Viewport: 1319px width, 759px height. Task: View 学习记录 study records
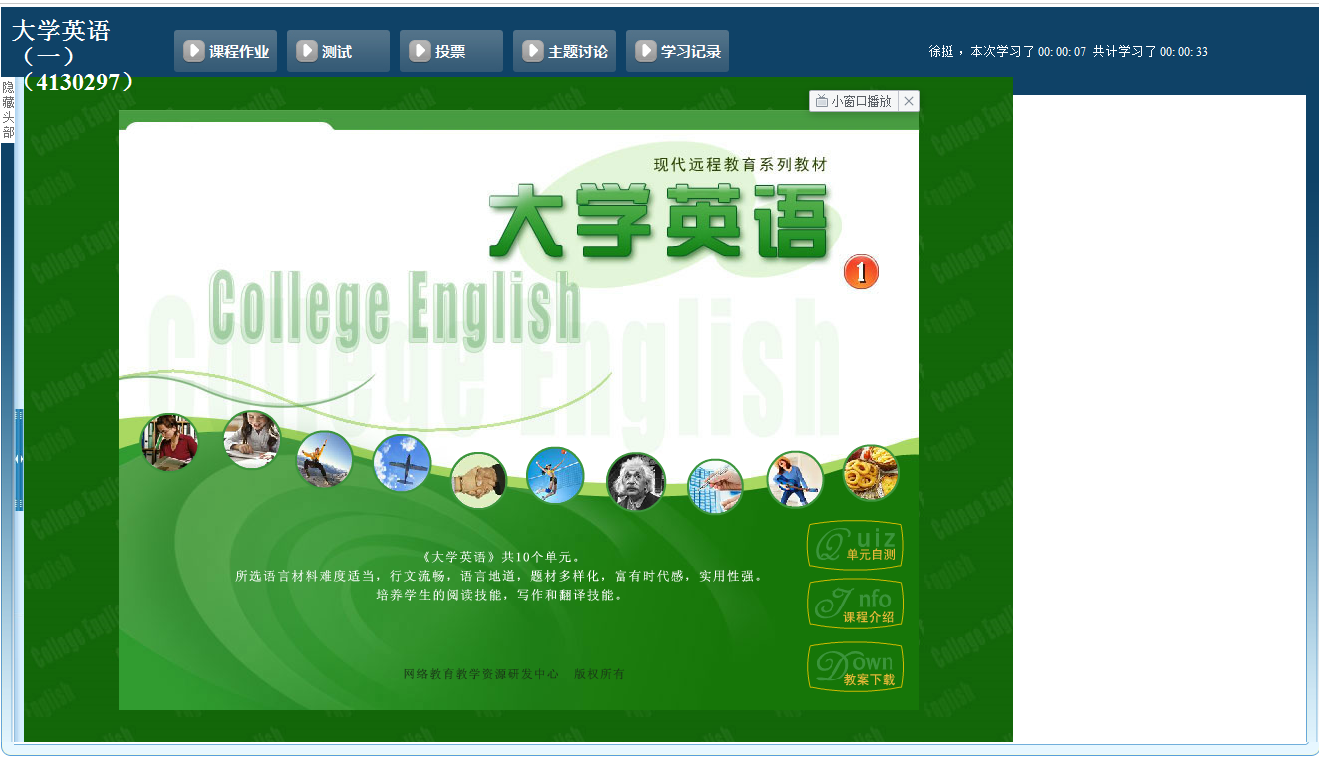677,51
